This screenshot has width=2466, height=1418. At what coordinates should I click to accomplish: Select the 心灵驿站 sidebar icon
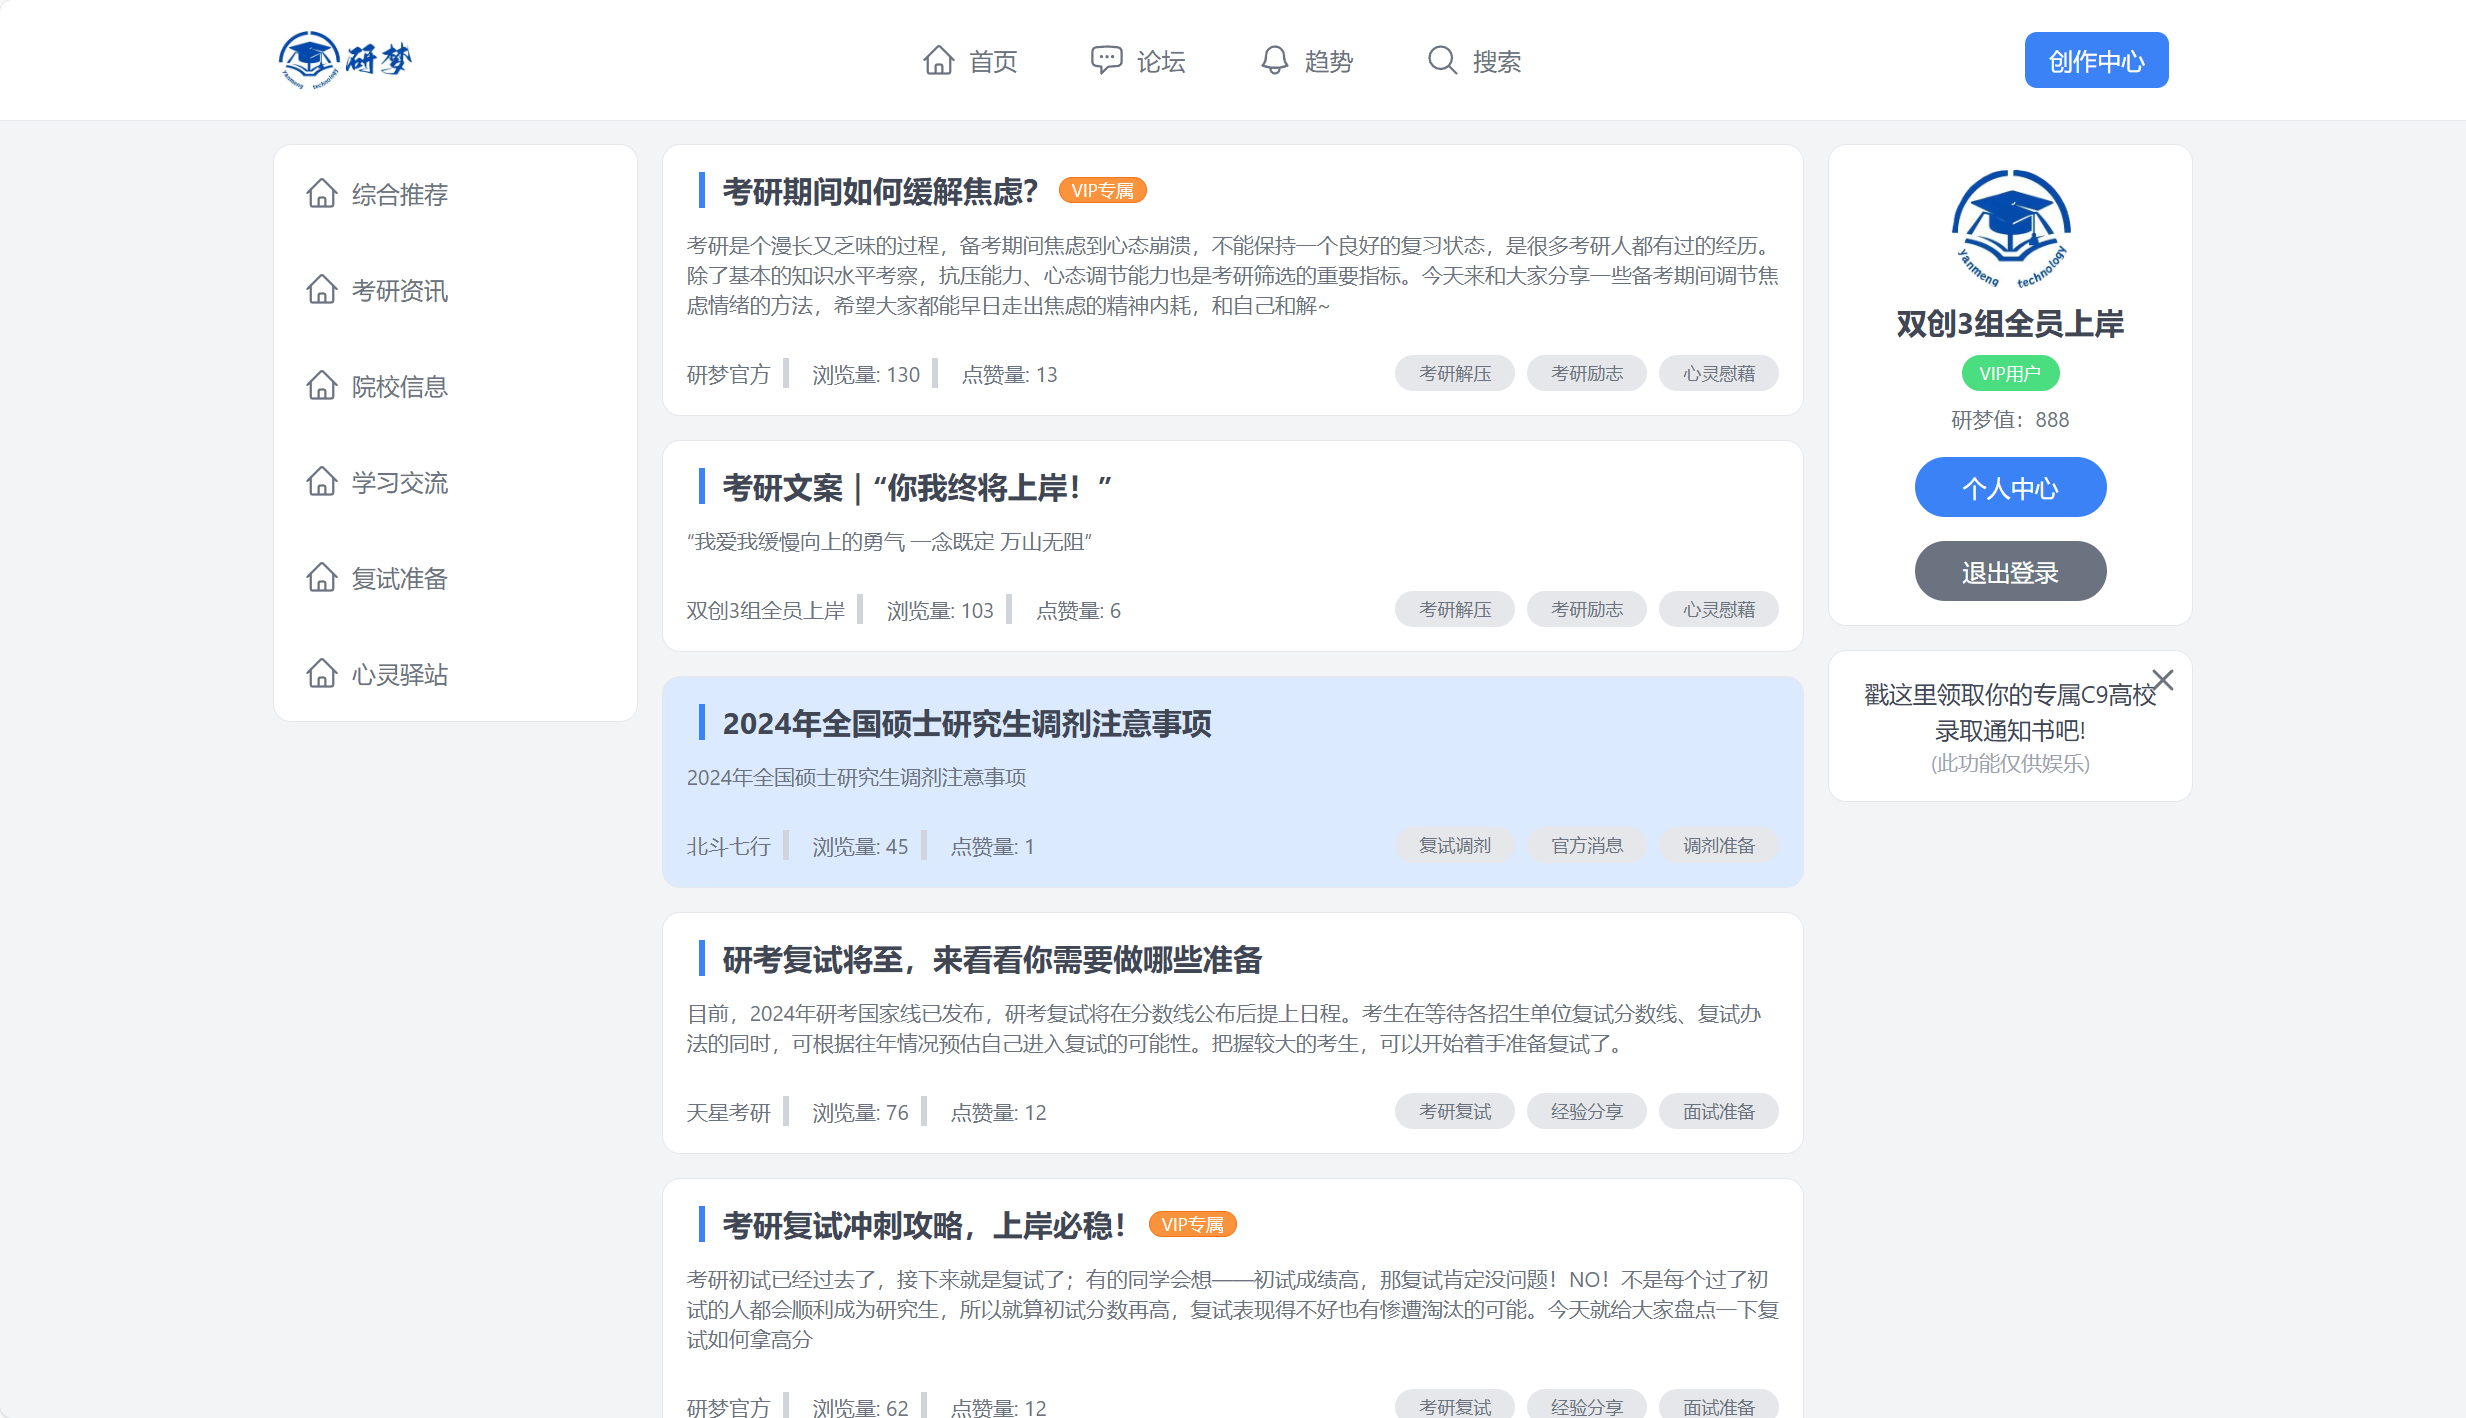tap(322, 673)
